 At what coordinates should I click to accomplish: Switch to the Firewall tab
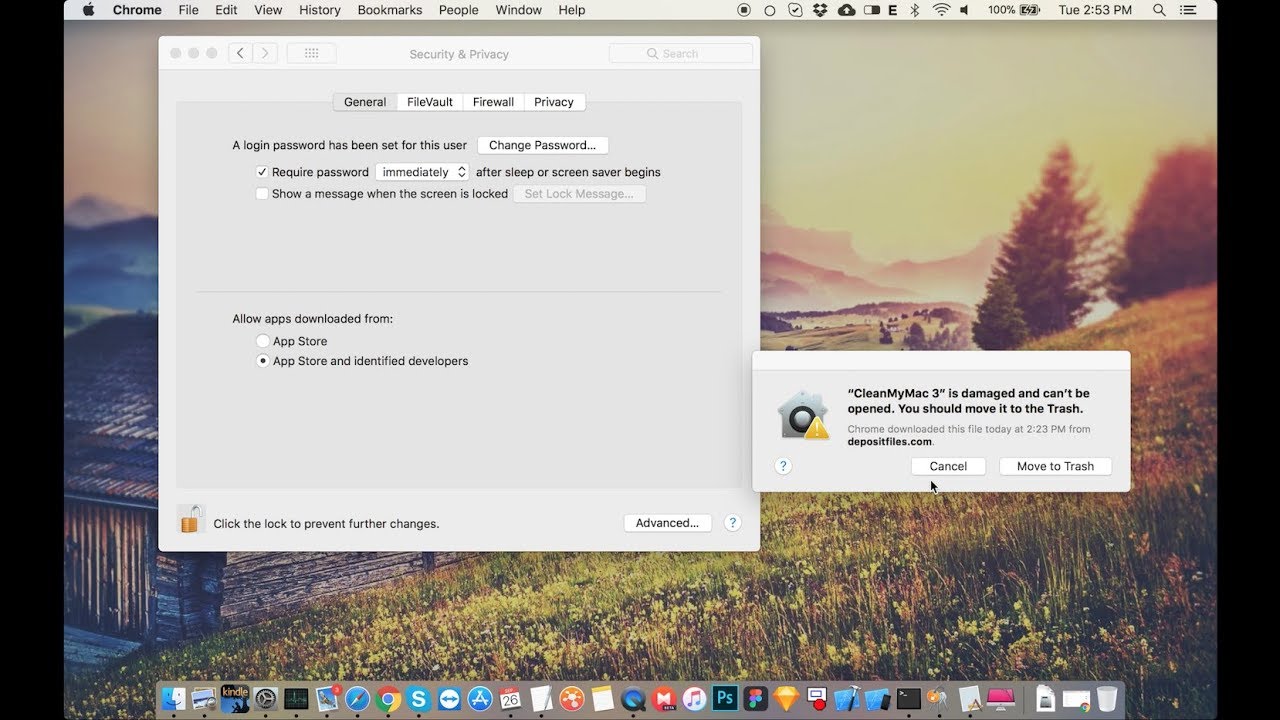pyautogui.click(x=493, y=102)
